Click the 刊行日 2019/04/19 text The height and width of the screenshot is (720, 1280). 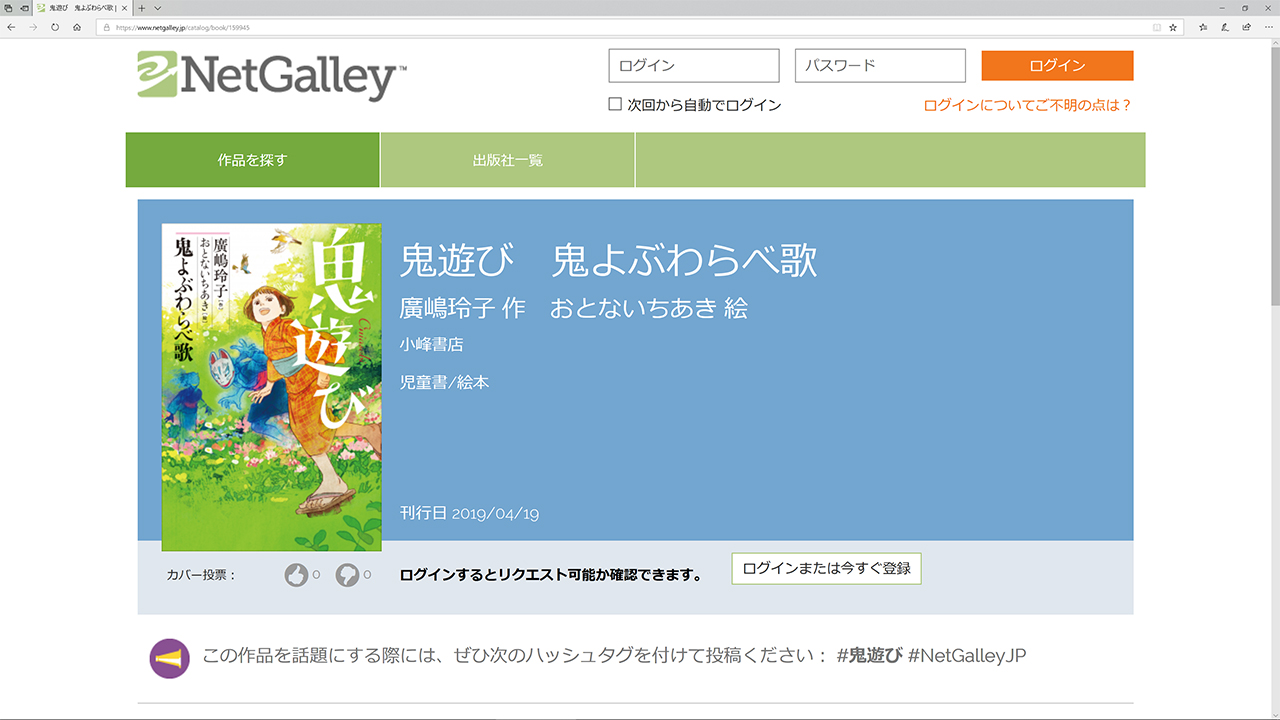(x=469, y=514)
